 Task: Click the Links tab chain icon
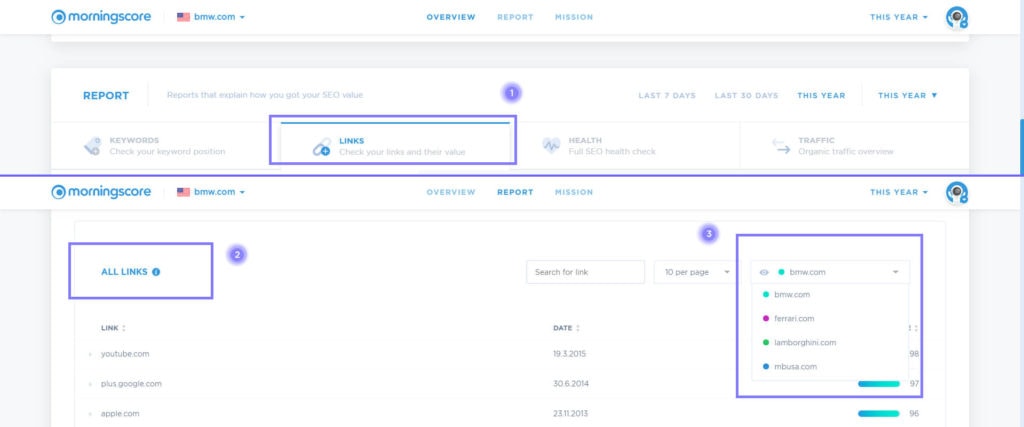321,147
